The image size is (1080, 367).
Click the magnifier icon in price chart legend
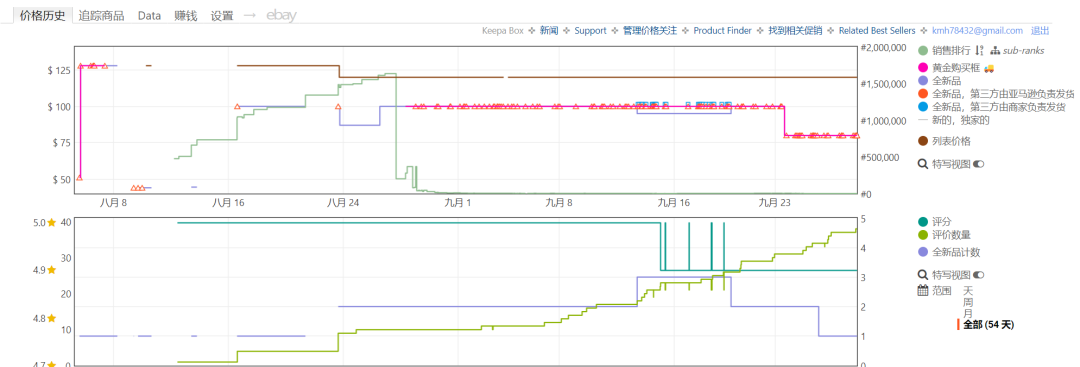(923, 164)
